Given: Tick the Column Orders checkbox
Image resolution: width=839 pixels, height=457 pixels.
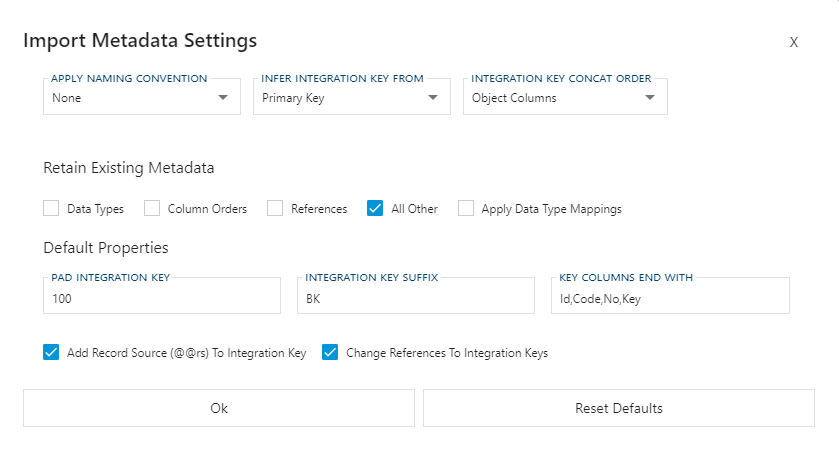Looking at the screenshot, I should tap(152, 209).
